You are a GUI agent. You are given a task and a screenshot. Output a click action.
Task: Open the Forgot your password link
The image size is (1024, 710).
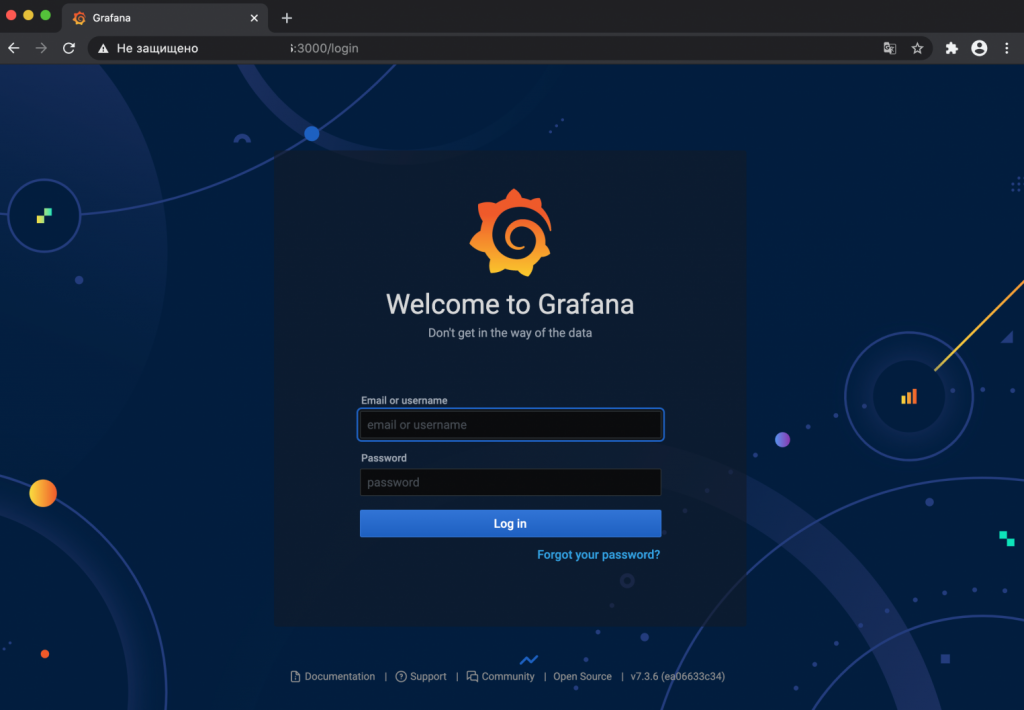[598, 554]
